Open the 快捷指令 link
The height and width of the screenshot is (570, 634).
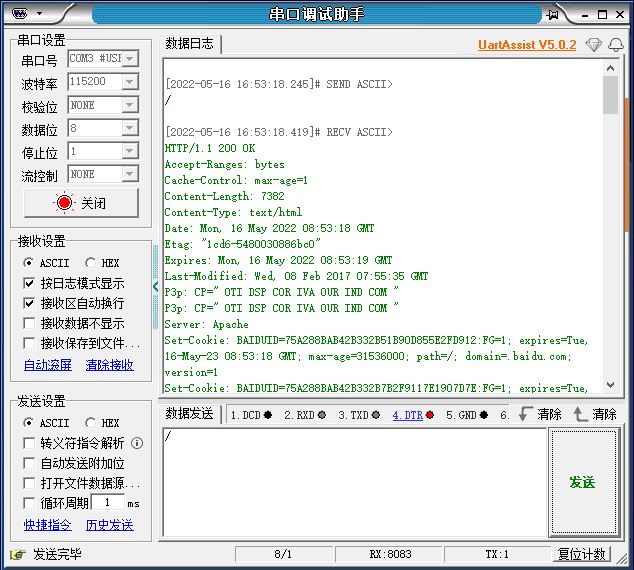click(x=48, y=525)
